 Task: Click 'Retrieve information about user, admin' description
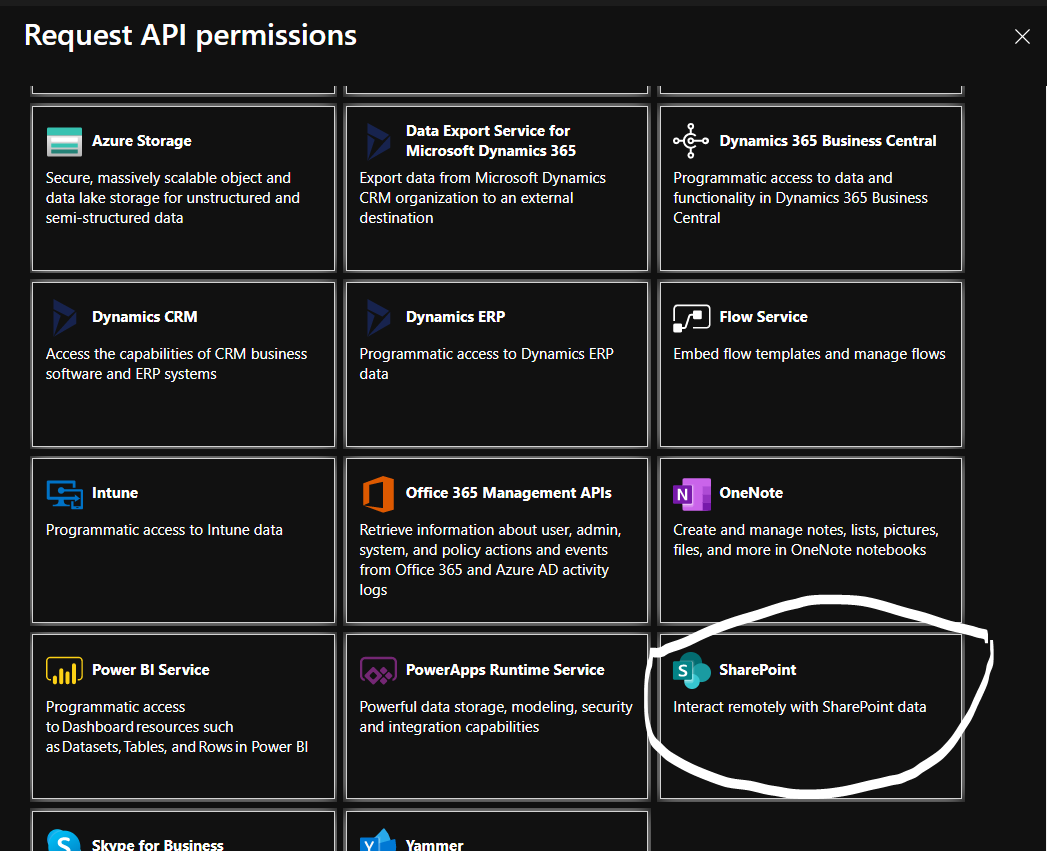pos(490,560)
